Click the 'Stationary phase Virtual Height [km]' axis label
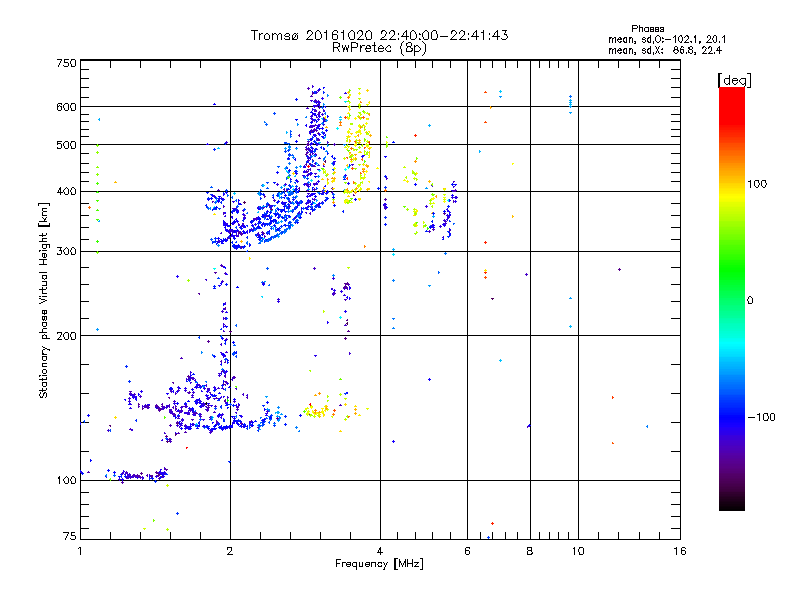The width and height of the screenshot is (800, 600). coord(44,301)
